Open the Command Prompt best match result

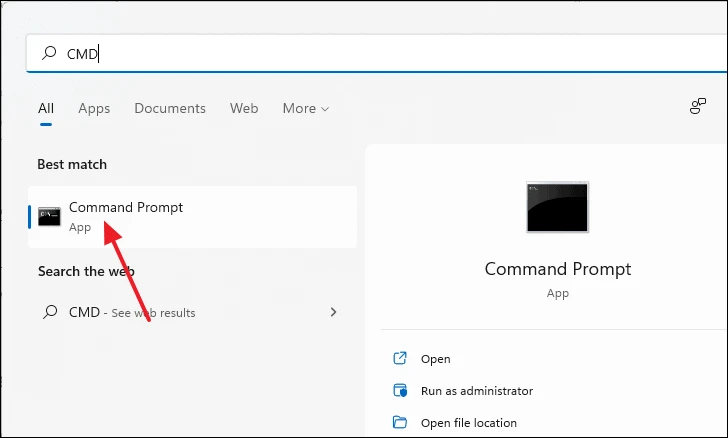point(192,217)
